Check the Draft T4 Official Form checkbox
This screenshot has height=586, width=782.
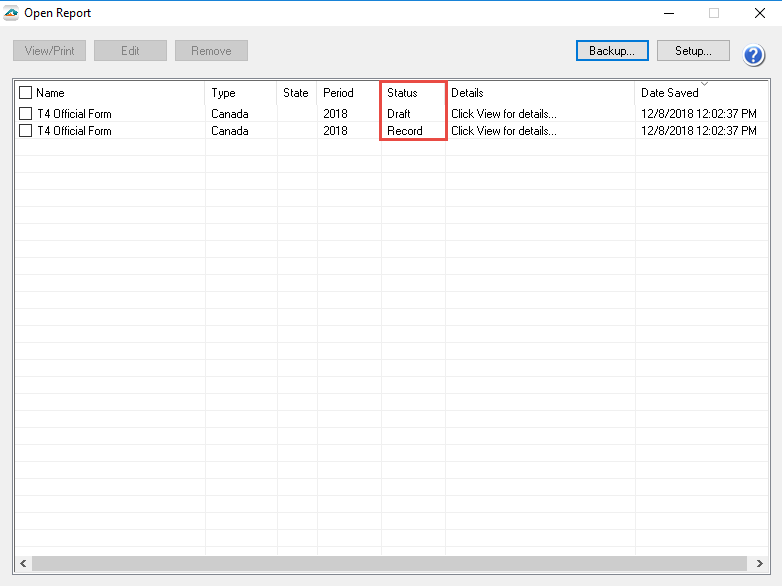pos(26,114)
